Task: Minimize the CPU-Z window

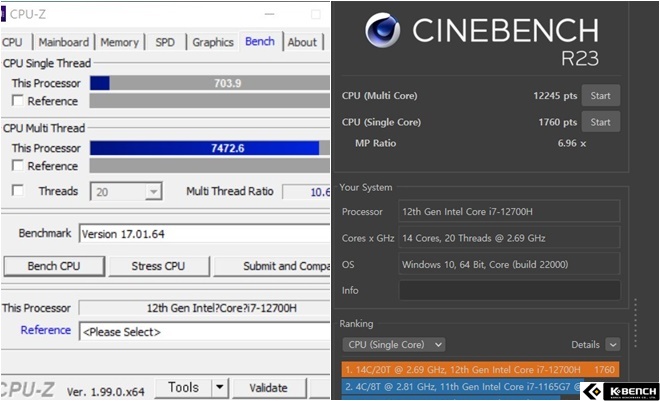Action: [x=270, y=14]
